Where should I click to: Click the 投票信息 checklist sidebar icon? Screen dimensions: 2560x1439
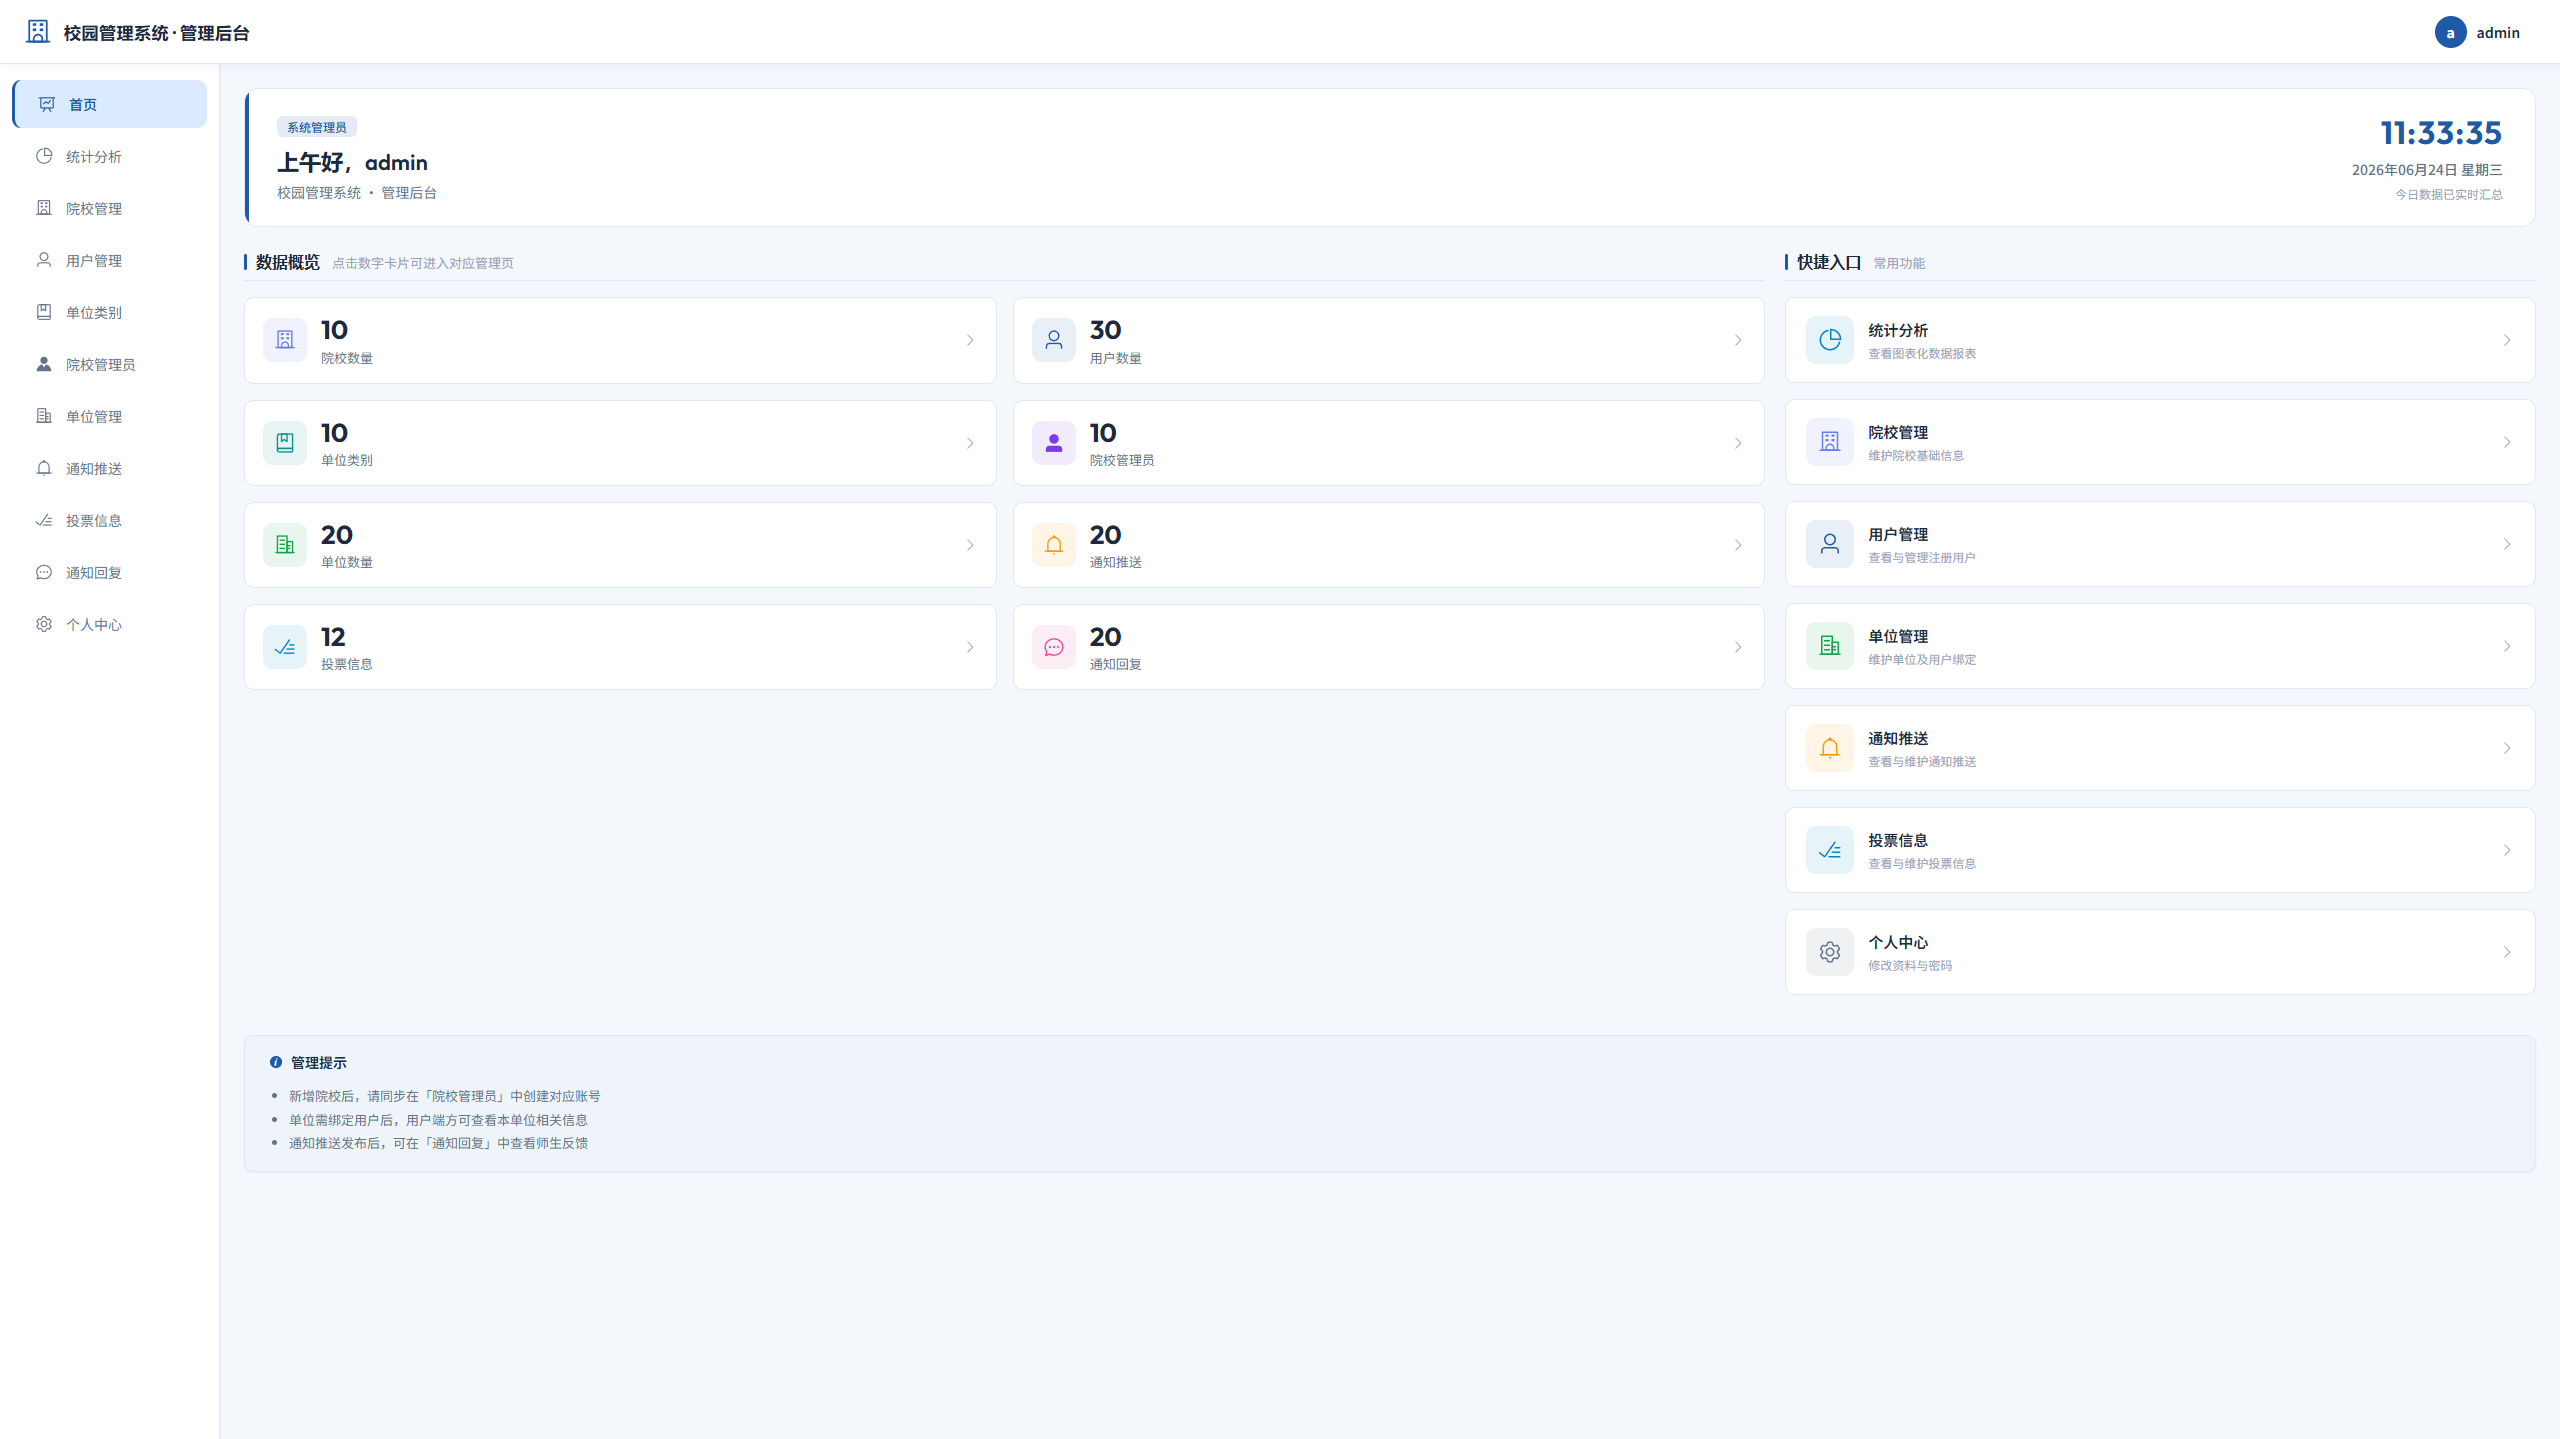44,520
